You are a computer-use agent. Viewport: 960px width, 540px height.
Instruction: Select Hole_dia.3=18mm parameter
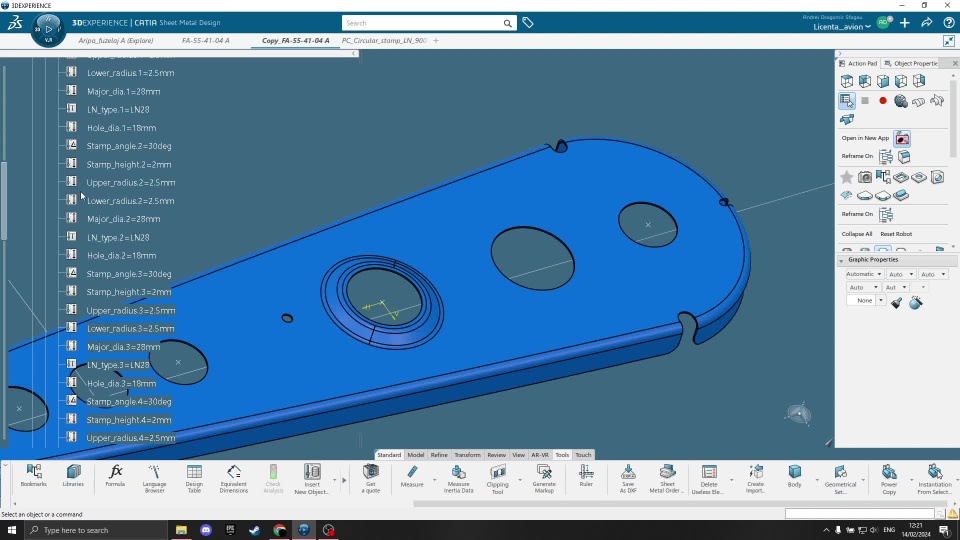click(x=121, y=383)
